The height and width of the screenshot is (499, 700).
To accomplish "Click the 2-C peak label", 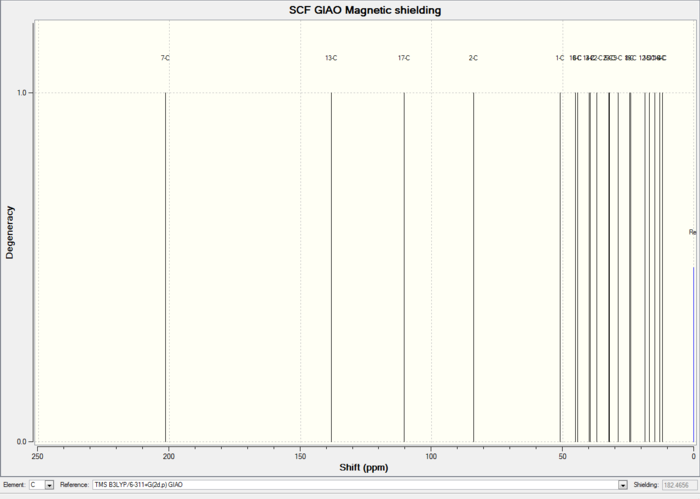I will point(473,58).
